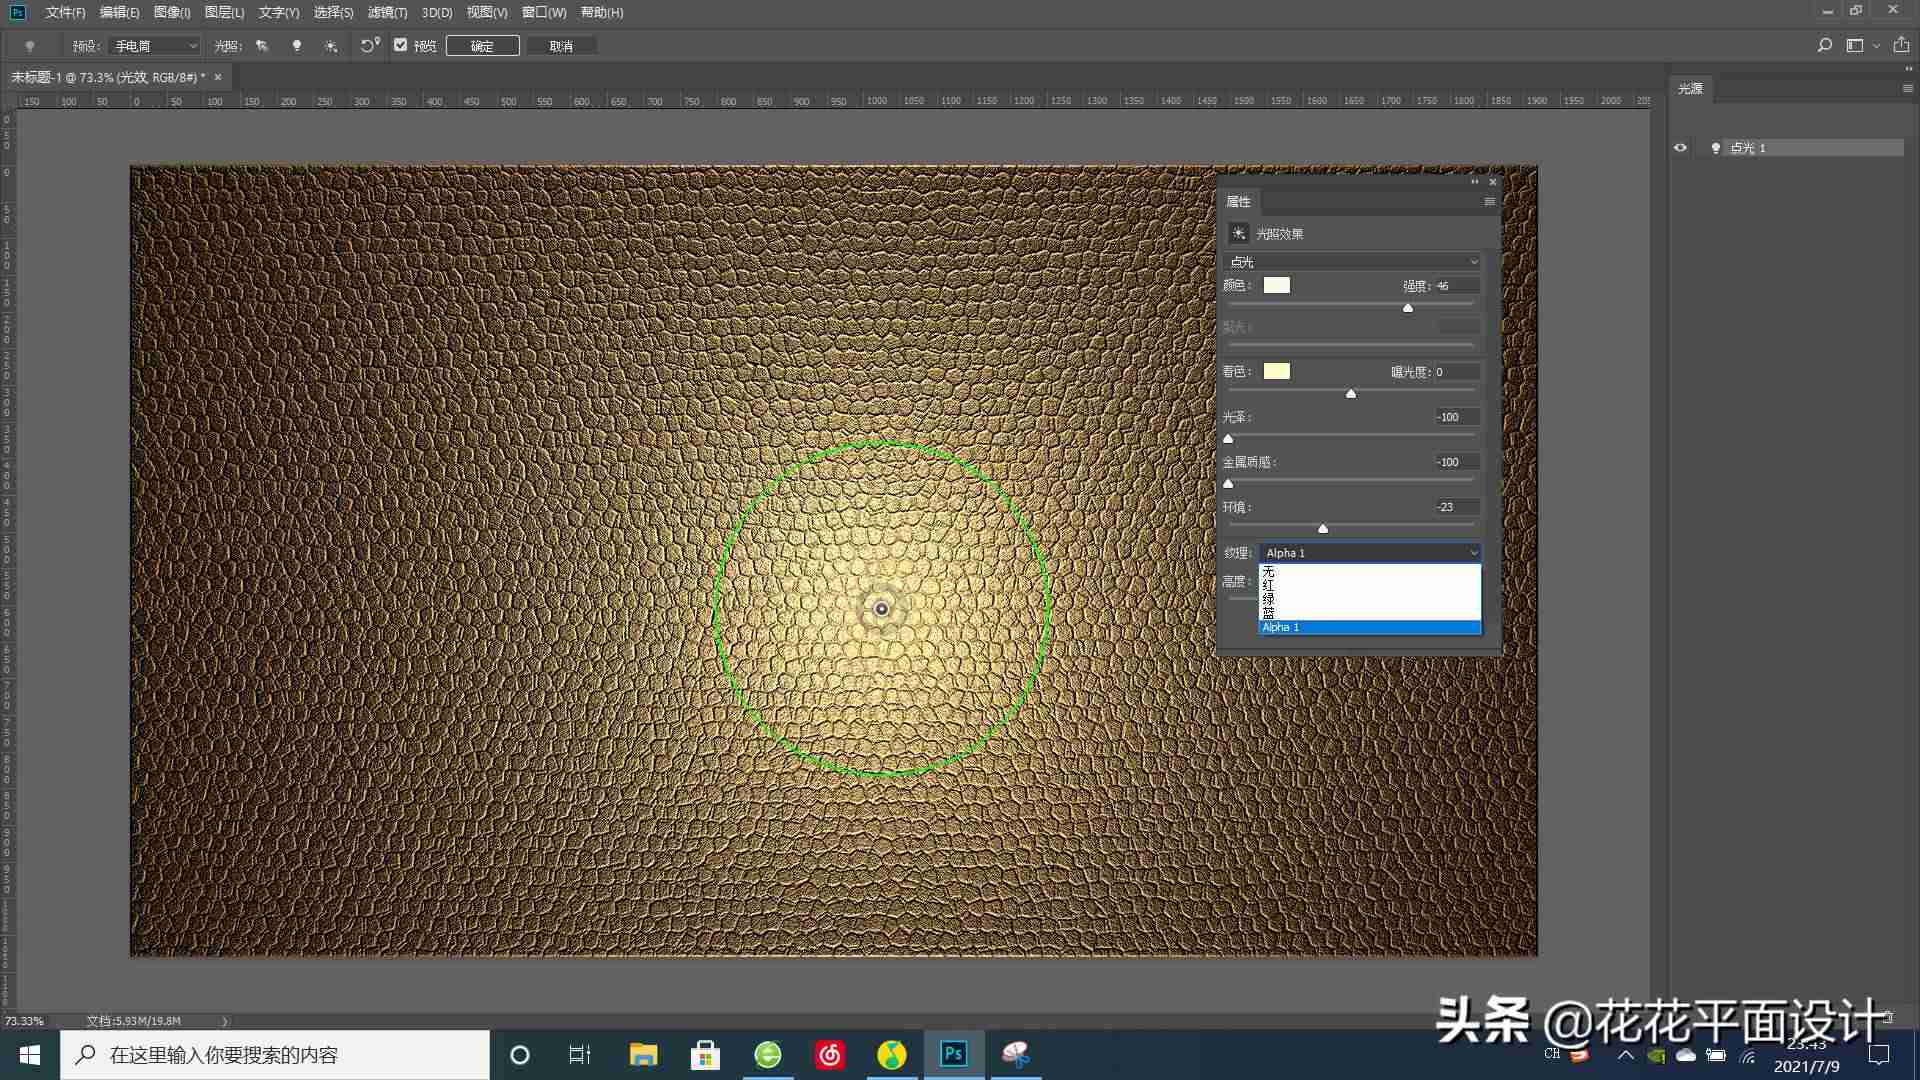Open the 颜色 light color swatch

pos(1277,286)
